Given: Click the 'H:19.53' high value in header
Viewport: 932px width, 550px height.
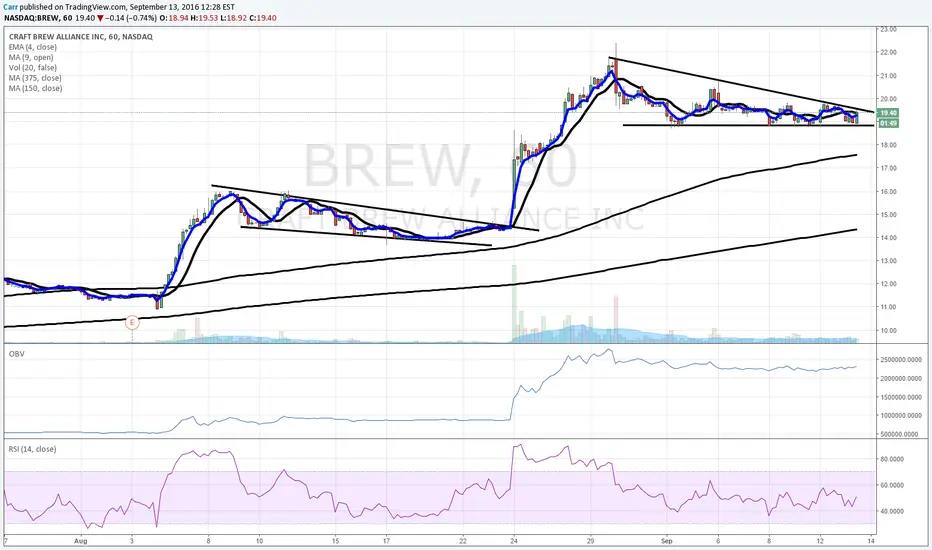Looking at the screenshot, I should pos(204,18).
